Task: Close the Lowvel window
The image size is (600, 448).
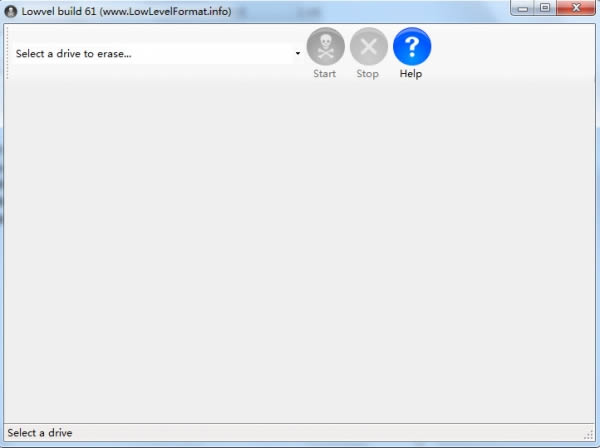Action: pos(576,8)
